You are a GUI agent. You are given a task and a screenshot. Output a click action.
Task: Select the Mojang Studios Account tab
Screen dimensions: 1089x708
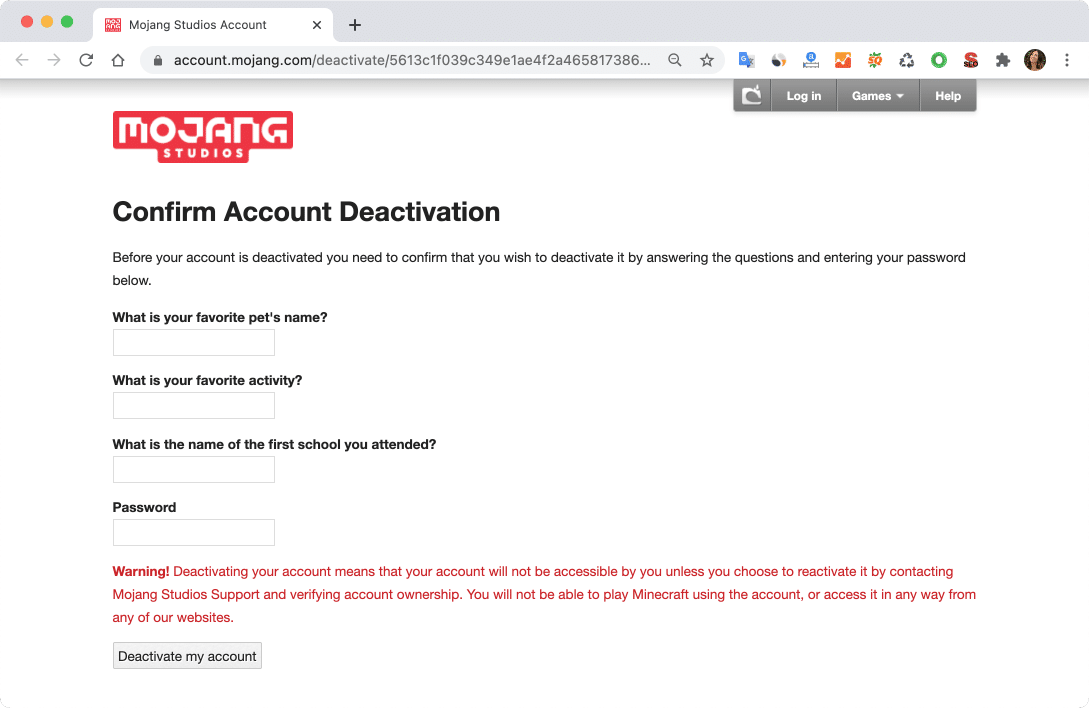[213, 25]
